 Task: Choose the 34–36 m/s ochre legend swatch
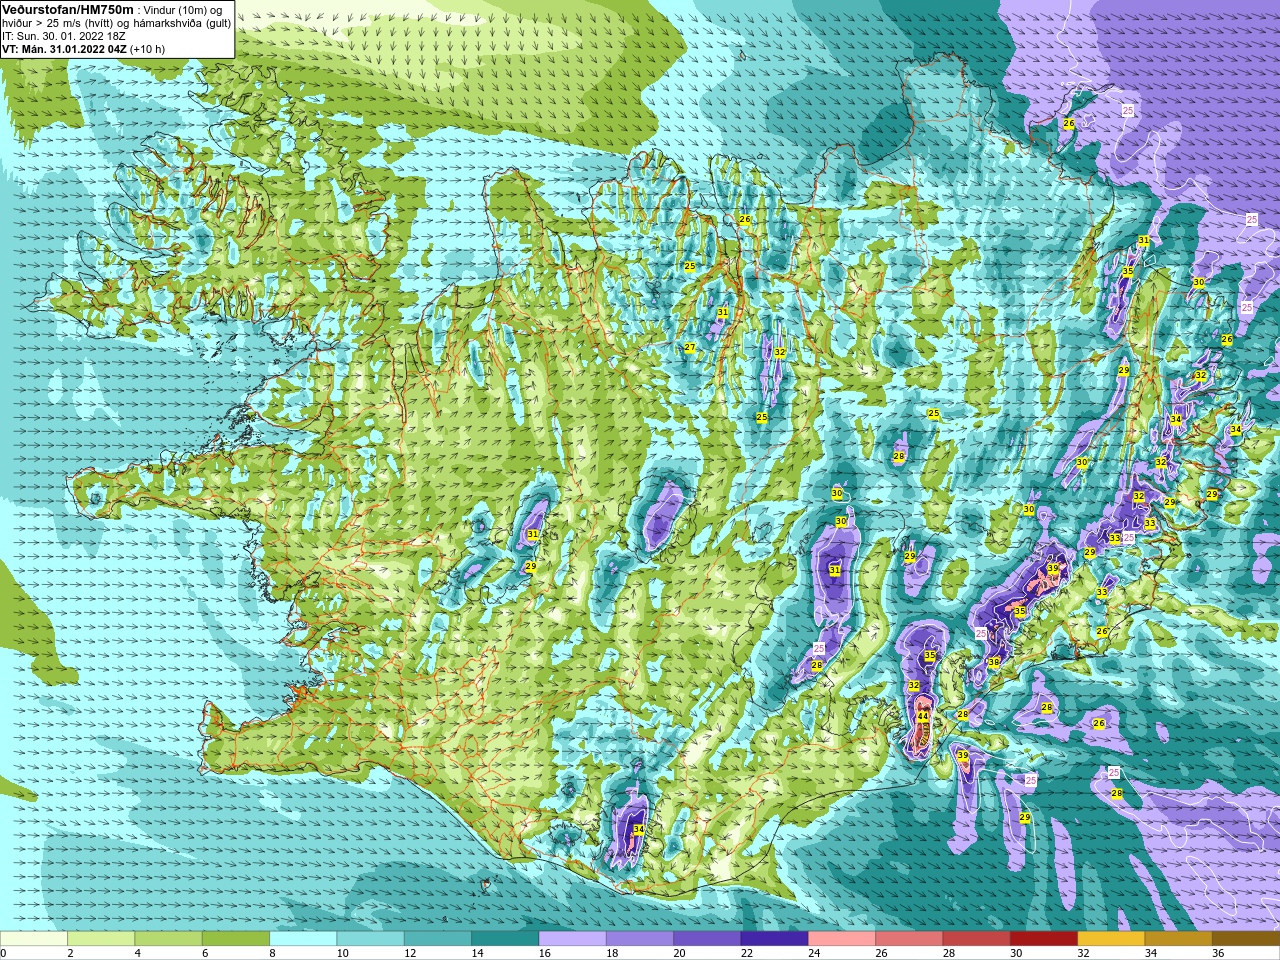click(x=1178, y=939)
